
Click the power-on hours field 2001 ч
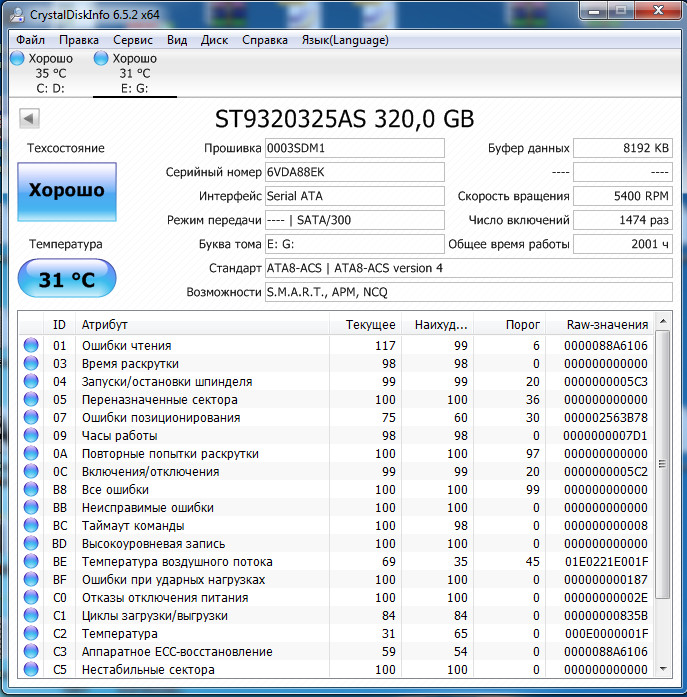coord(623,244)
